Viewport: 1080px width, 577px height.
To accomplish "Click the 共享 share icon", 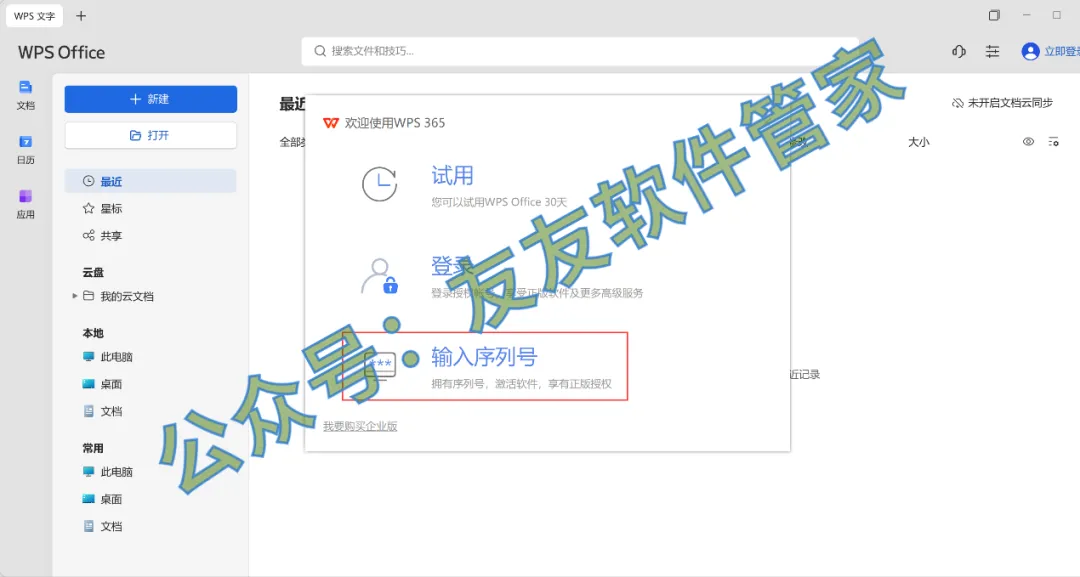I will pos(88,235).
